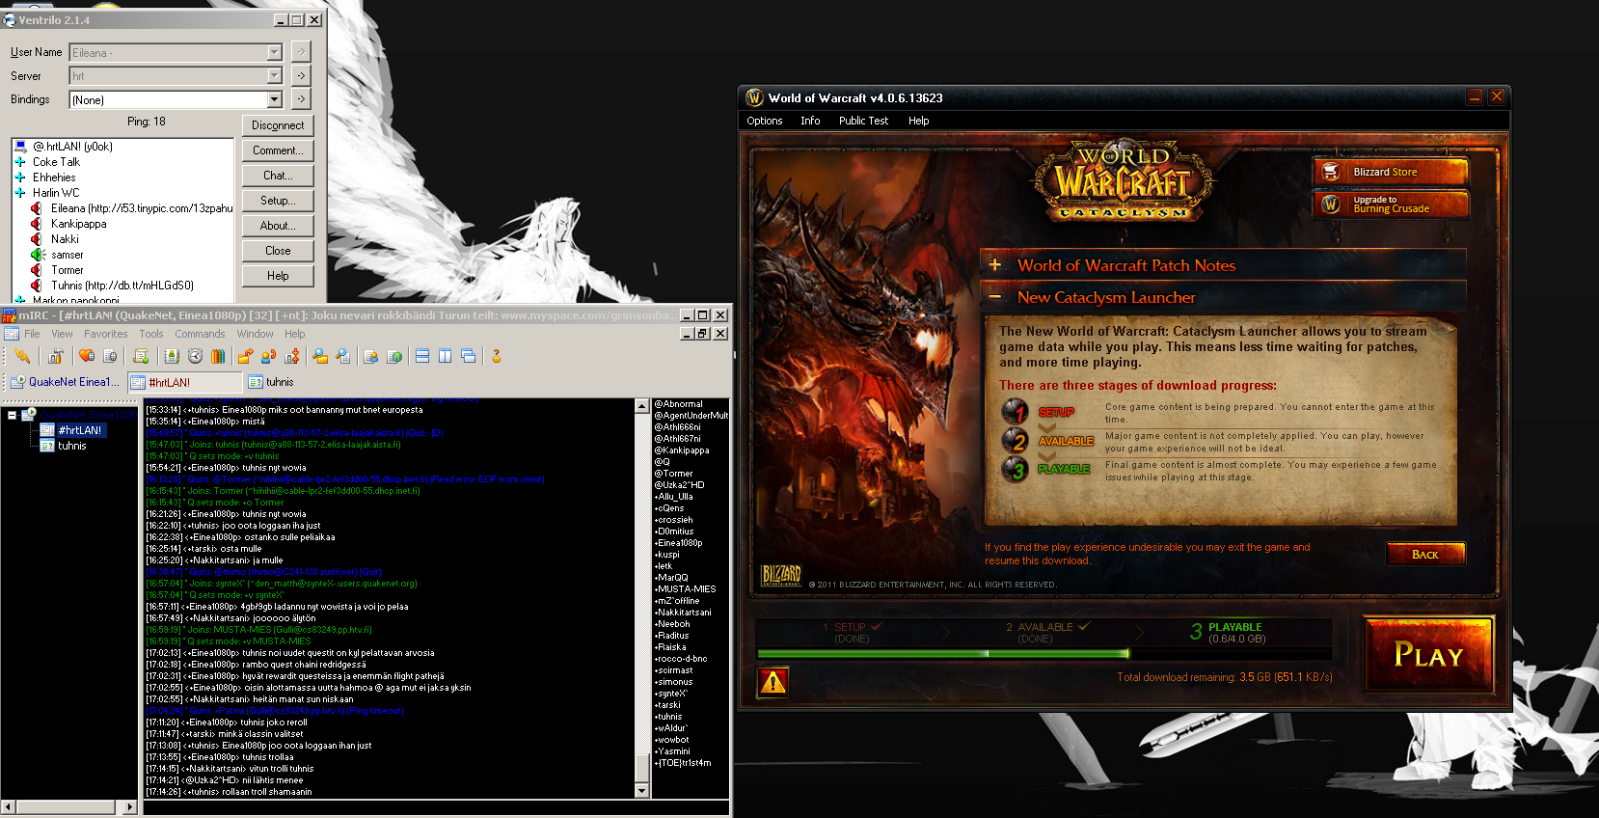Select tuhnis query in the mIRC treebar
This screenshot has height=818, width=1599.
tap(72, 446)
